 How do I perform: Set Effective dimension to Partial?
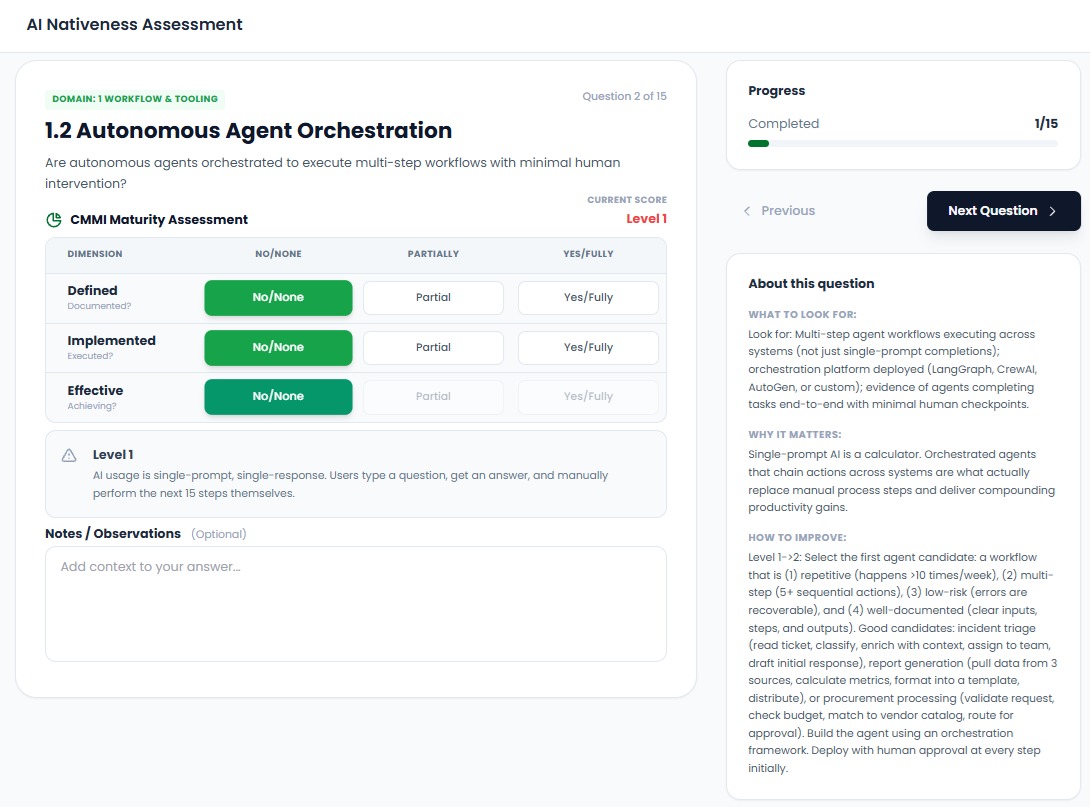433,396
